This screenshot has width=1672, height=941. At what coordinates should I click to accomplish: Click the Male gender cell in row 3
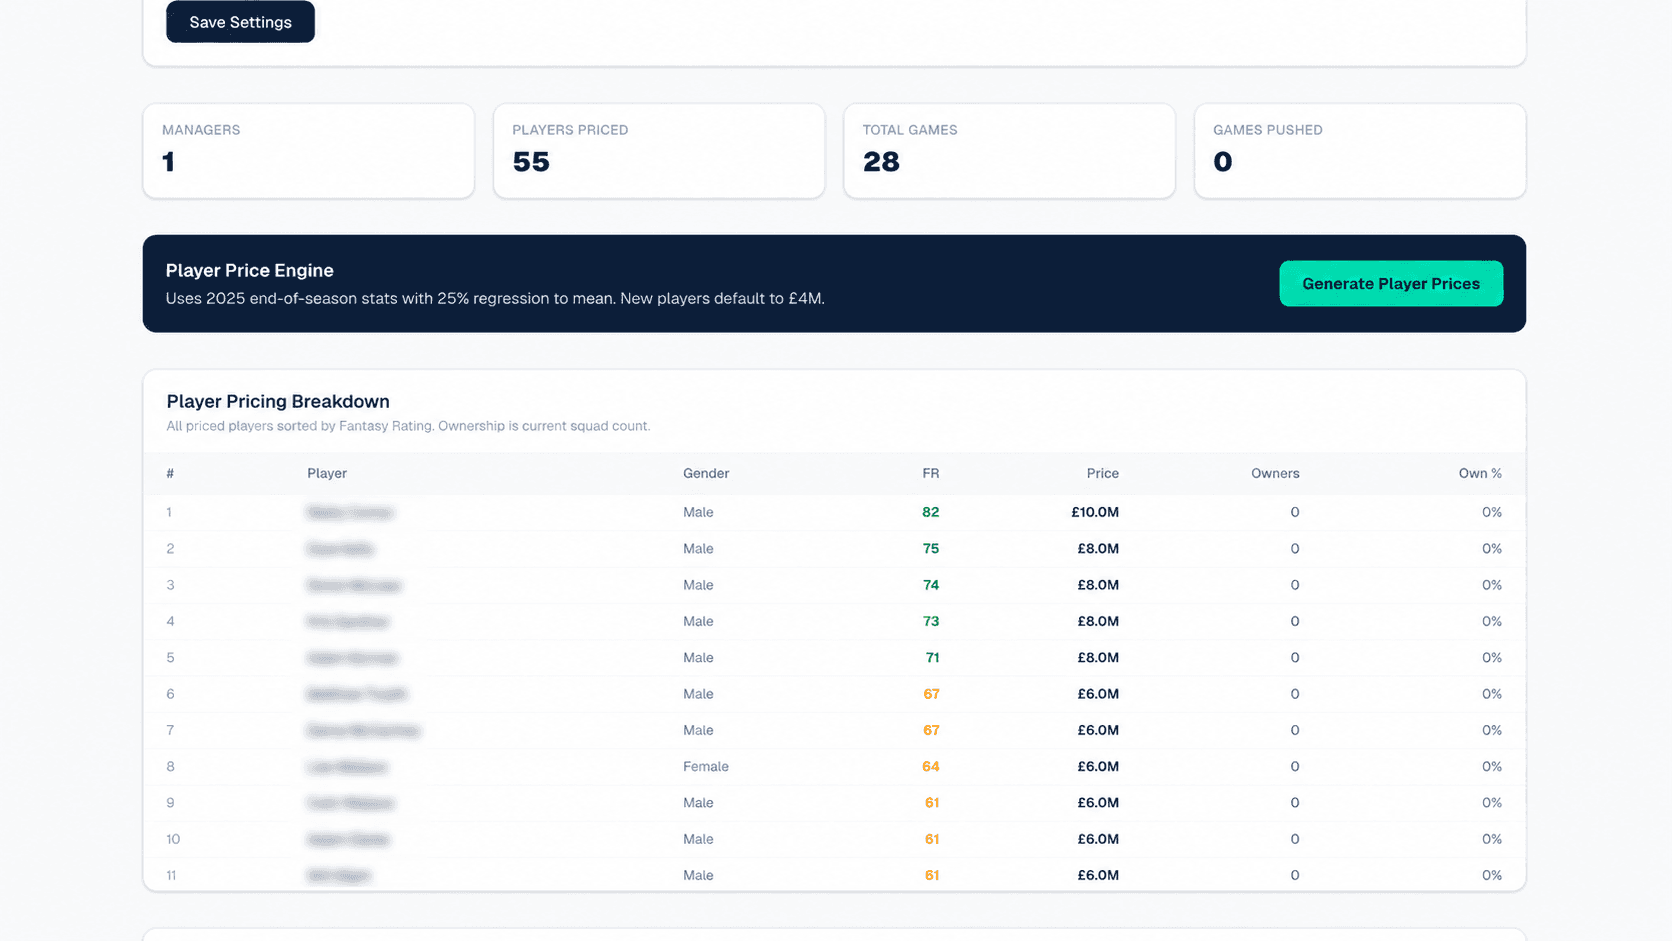coord(698,585)
